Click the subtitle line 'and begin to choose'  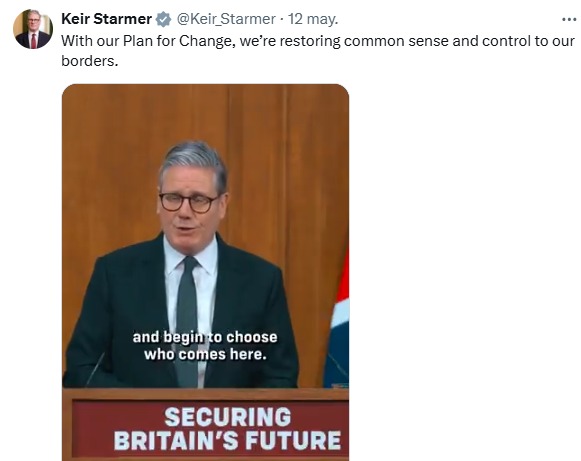tap(205, 337)
